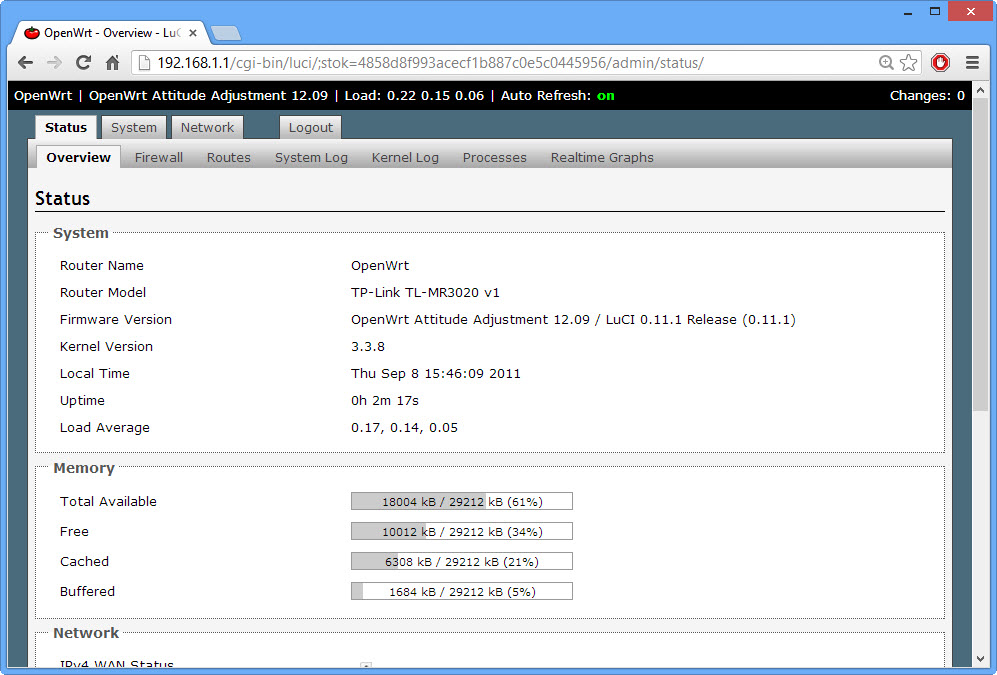Select the kernel version value 3.3.8
This screenshot has width=997, height=675.
(368, 346)
